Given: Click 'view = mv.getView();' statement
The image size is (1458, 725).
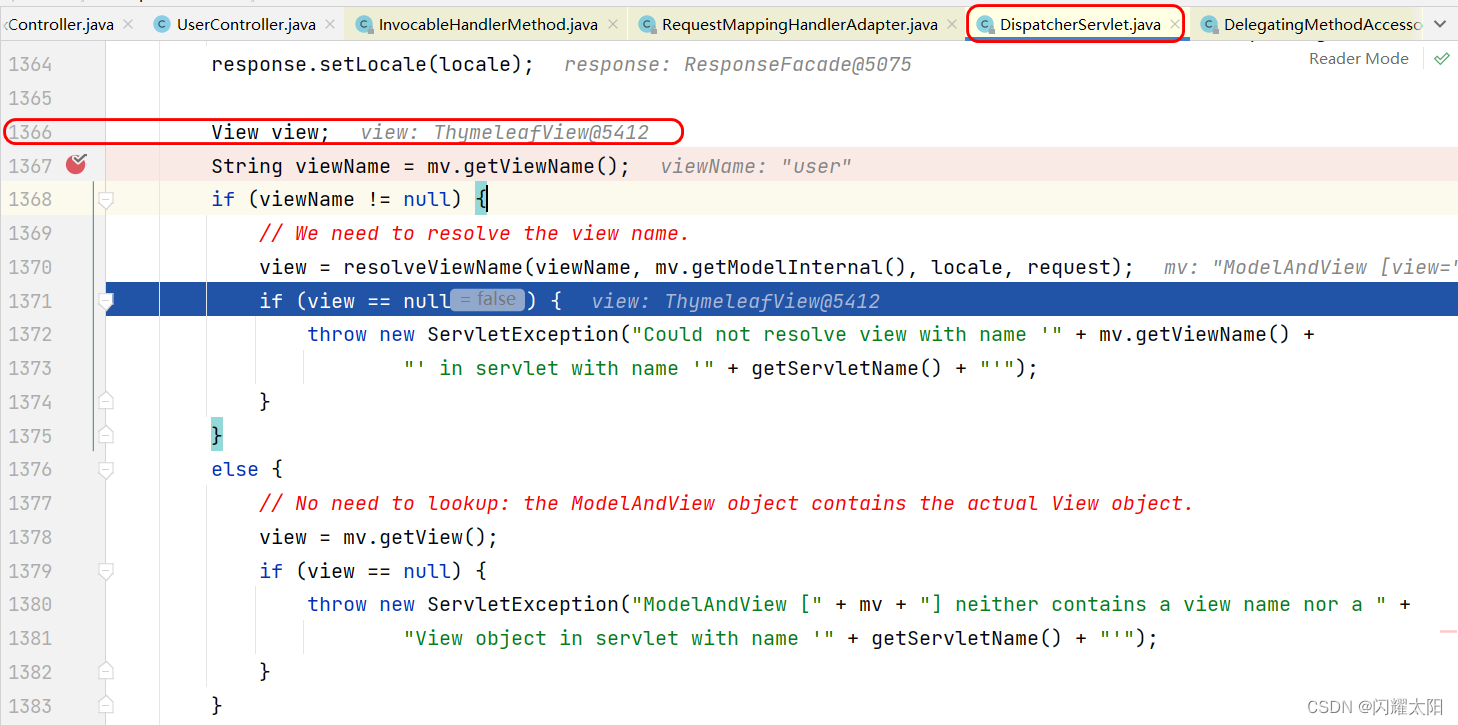Looking at the screenshot, I should 378,537.
